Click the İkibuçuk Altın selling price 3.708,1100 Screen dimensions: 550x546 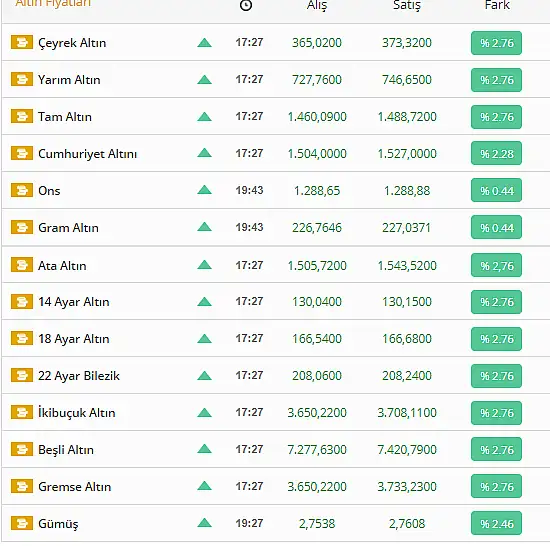click(407, 413)
